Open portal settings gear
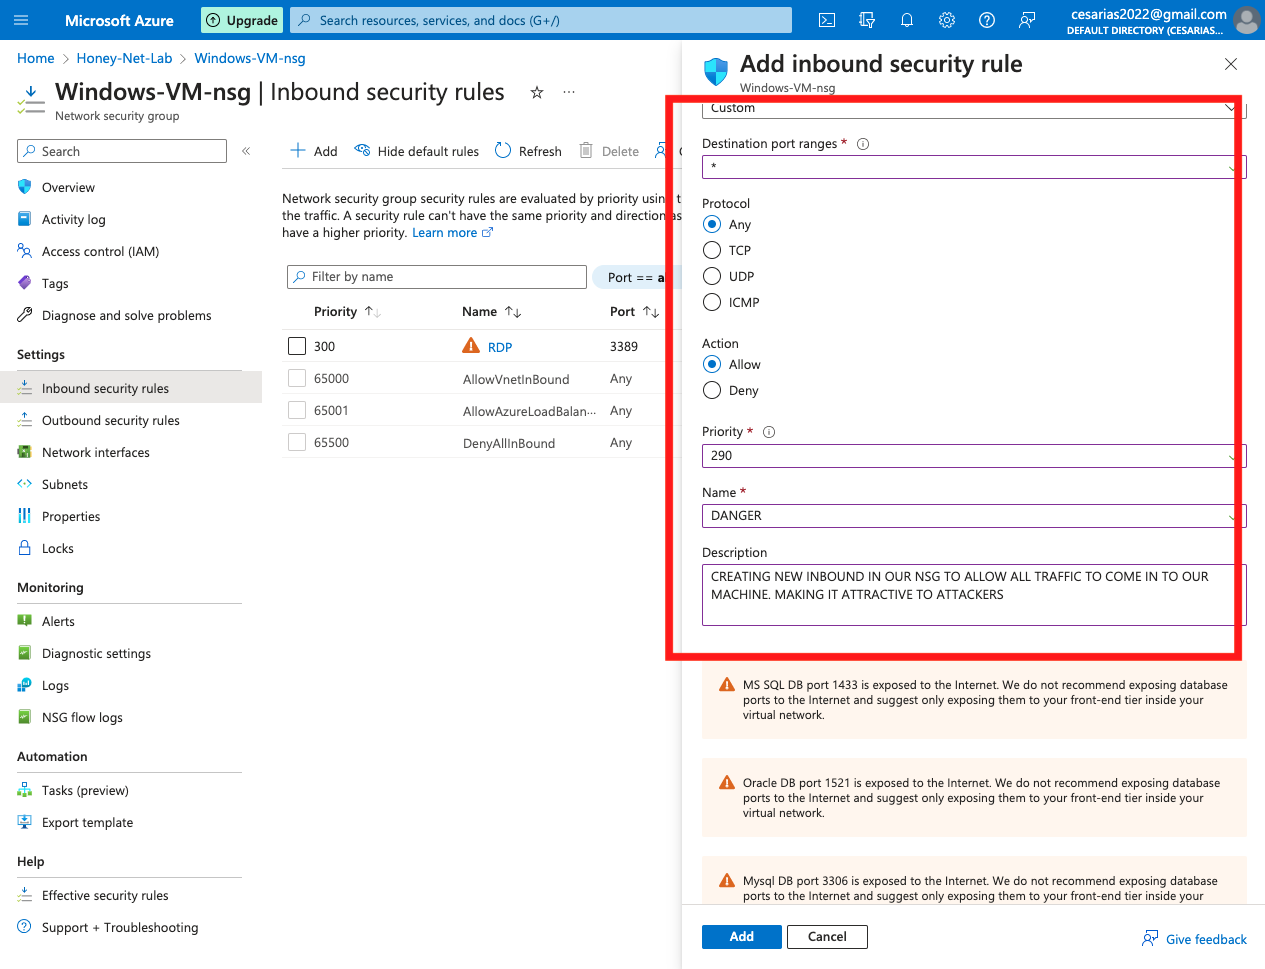1265x969 pixels. [947, 20]
